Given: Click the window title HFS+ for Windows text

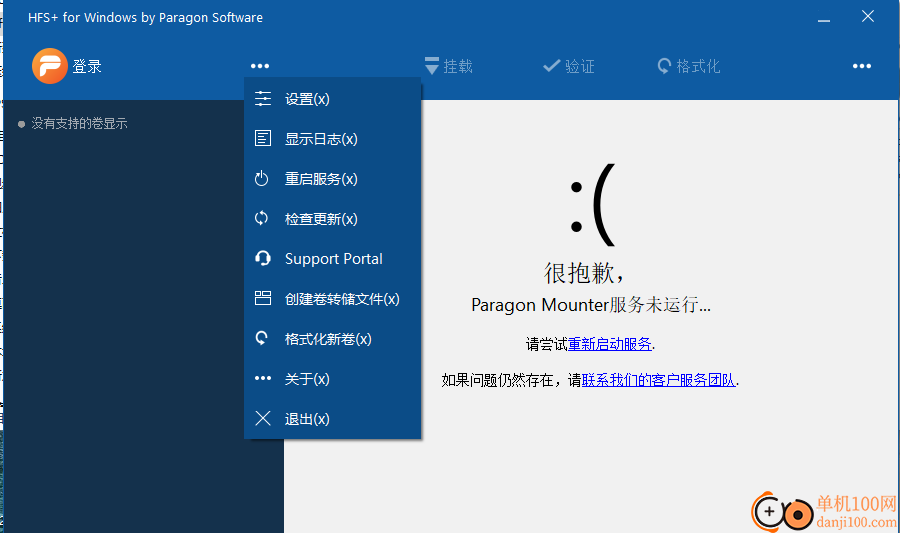Looking at the screenshot, I should click(145, 18).
